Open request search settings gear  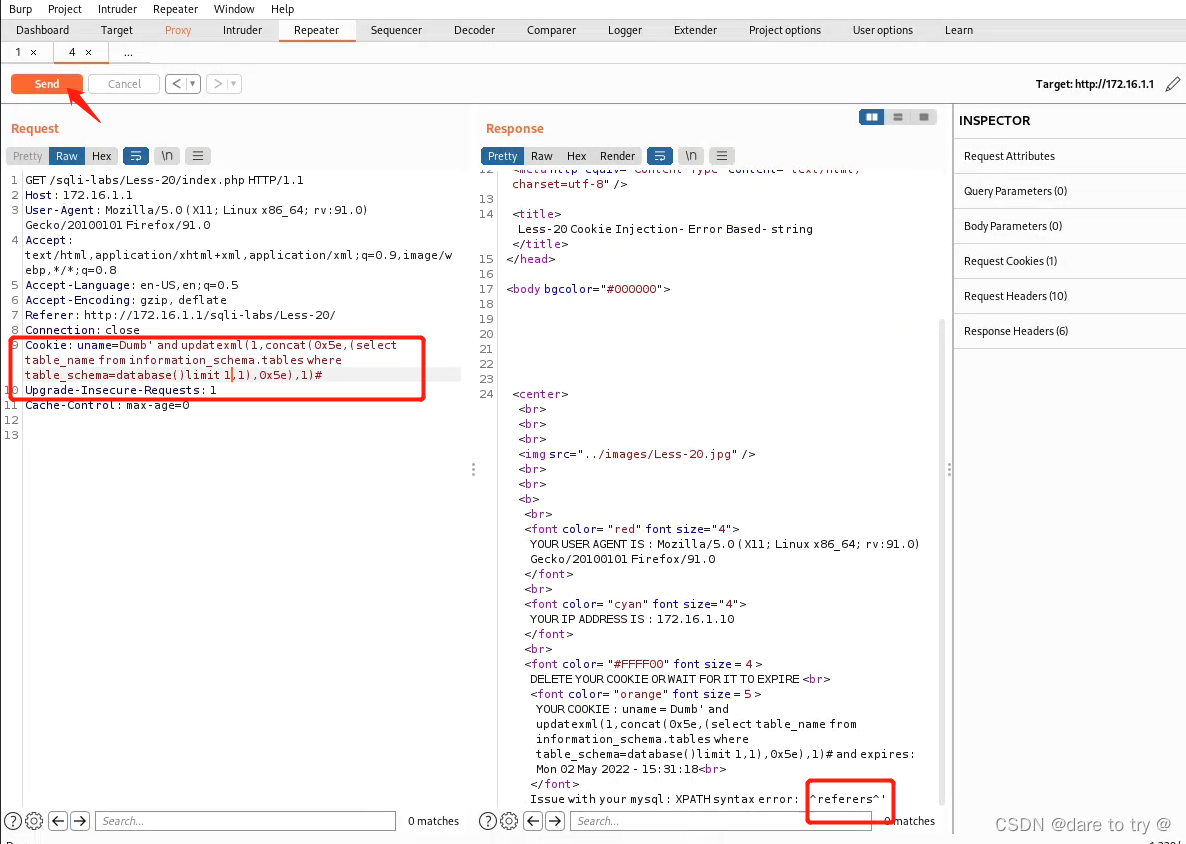point(34,821)
